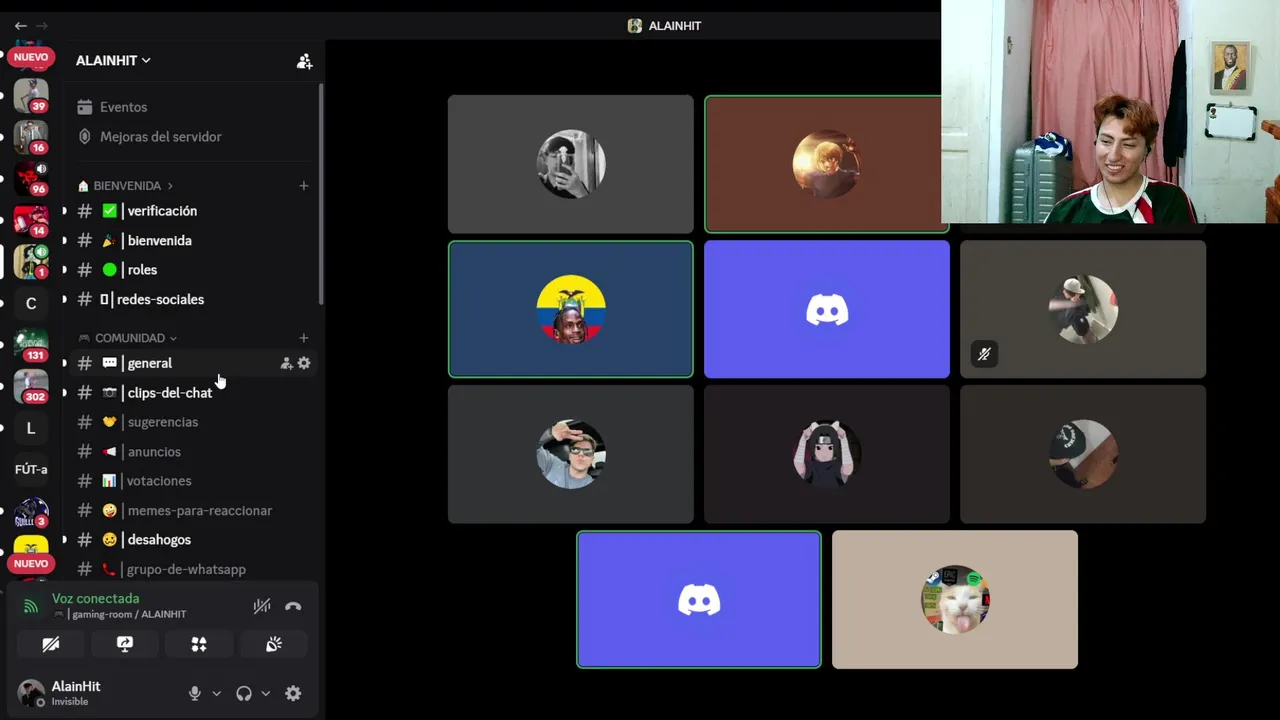The width and height of the screenshot is (1280, 720).
Task: Go back with the left arrow
Action: pos(20,25)
